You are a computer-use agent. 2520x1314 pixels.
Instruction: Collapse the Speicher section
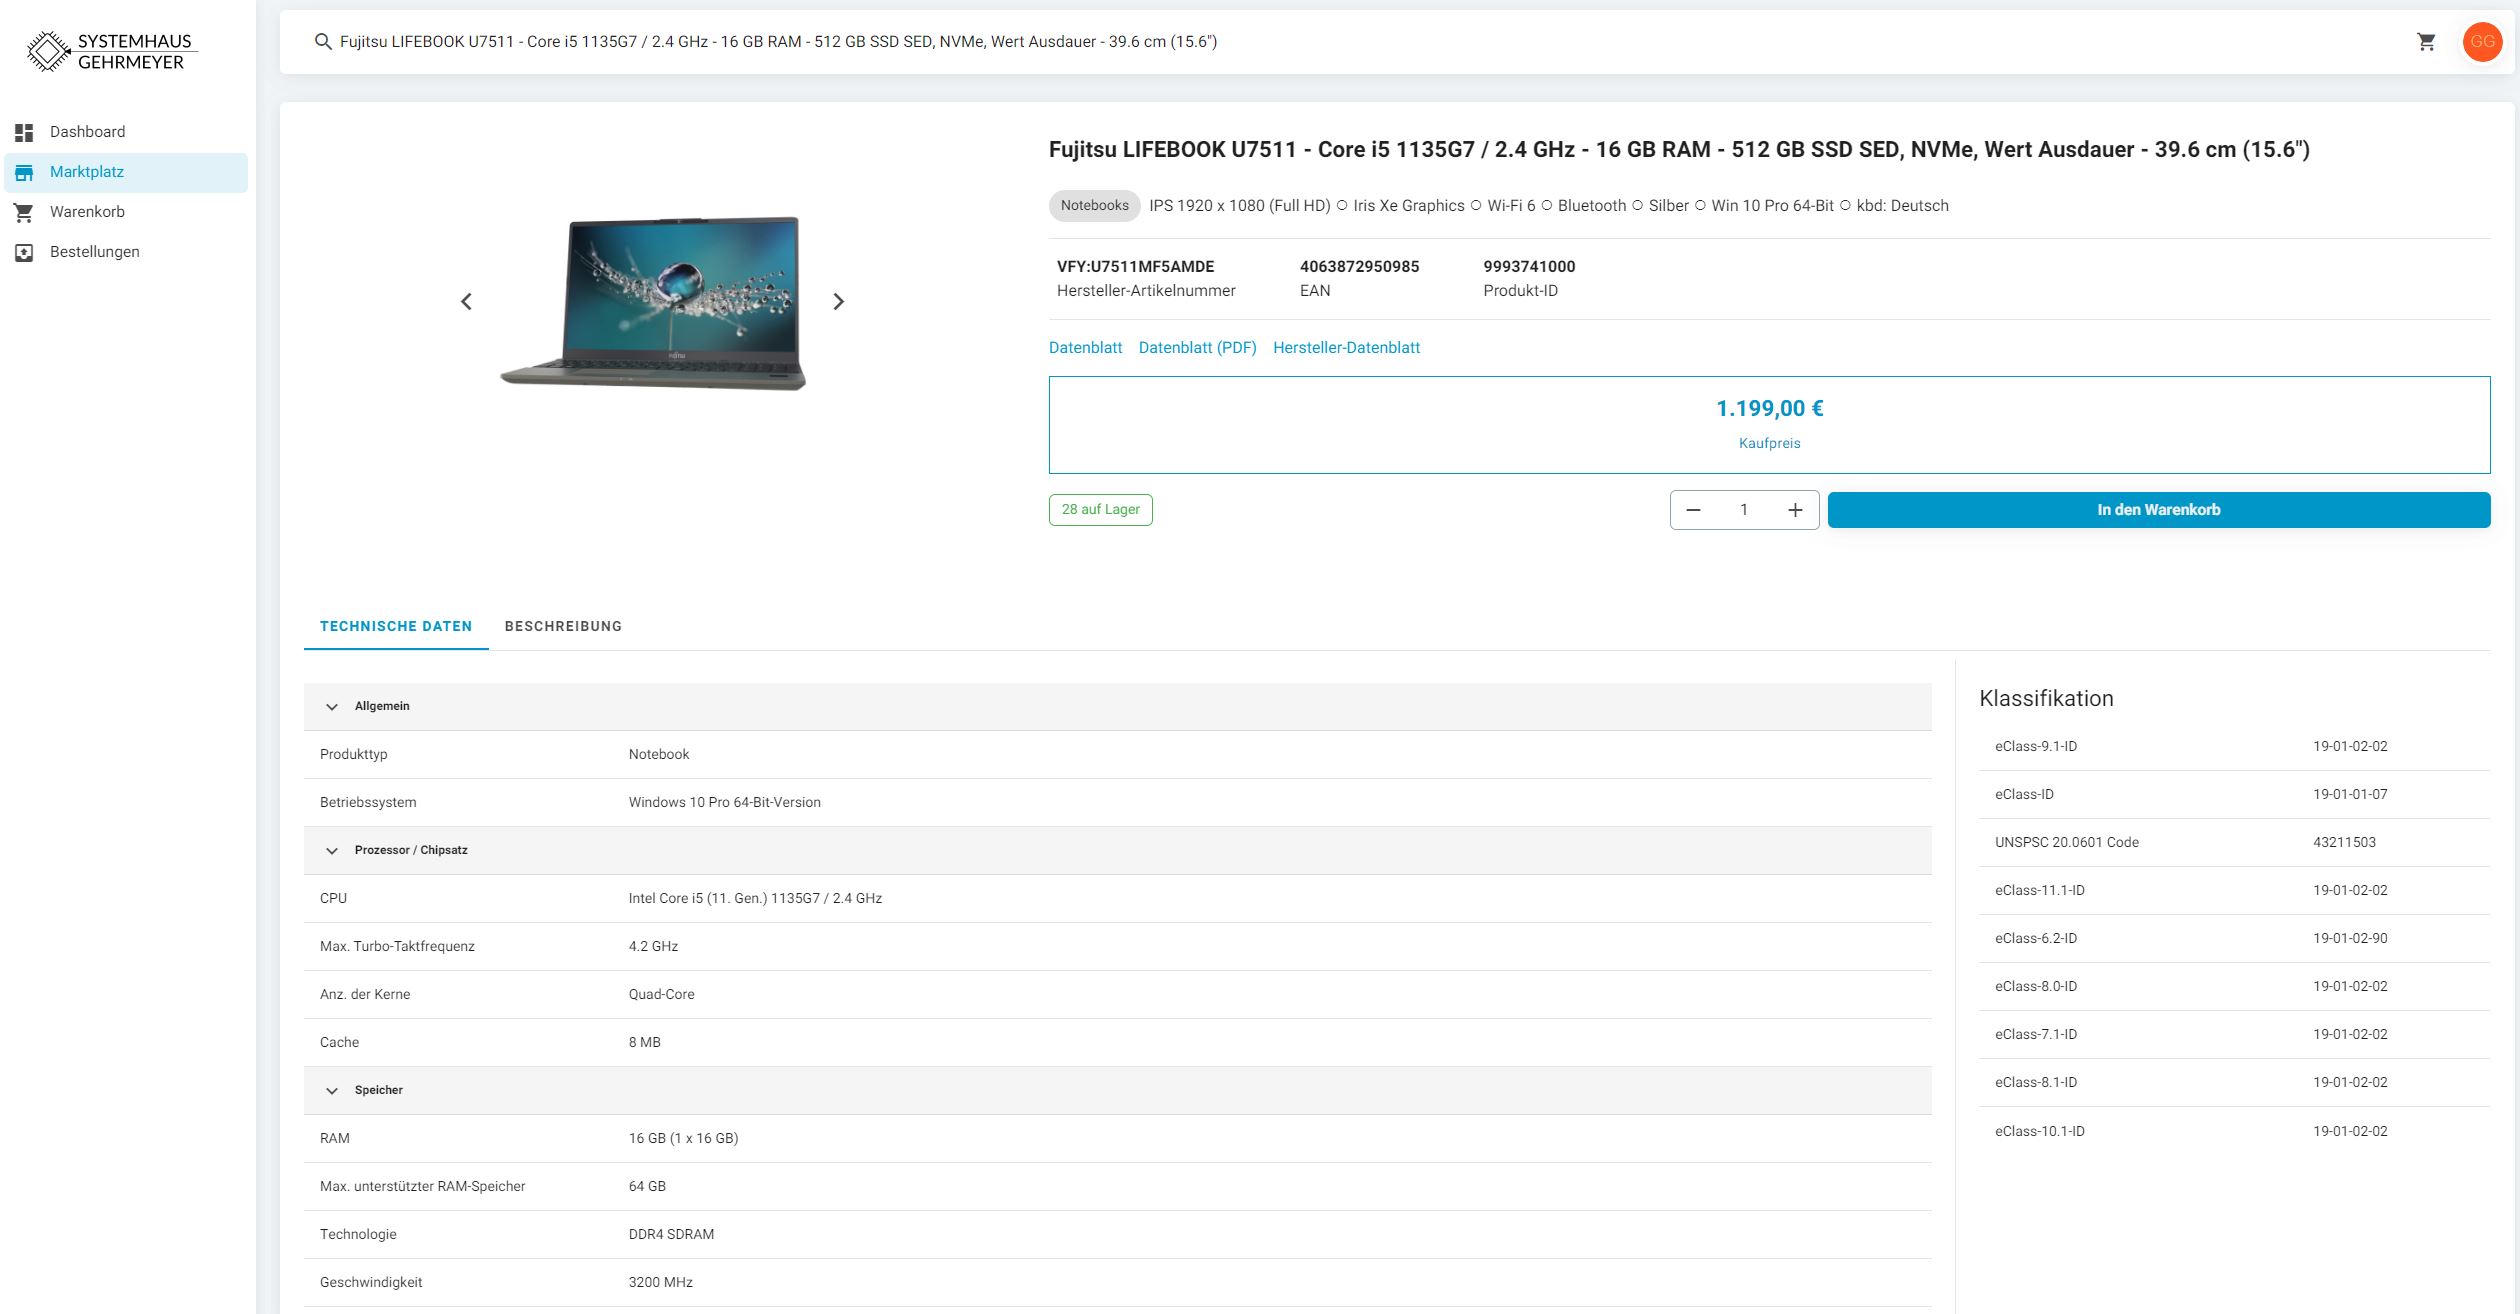[x=332, y=1091]
